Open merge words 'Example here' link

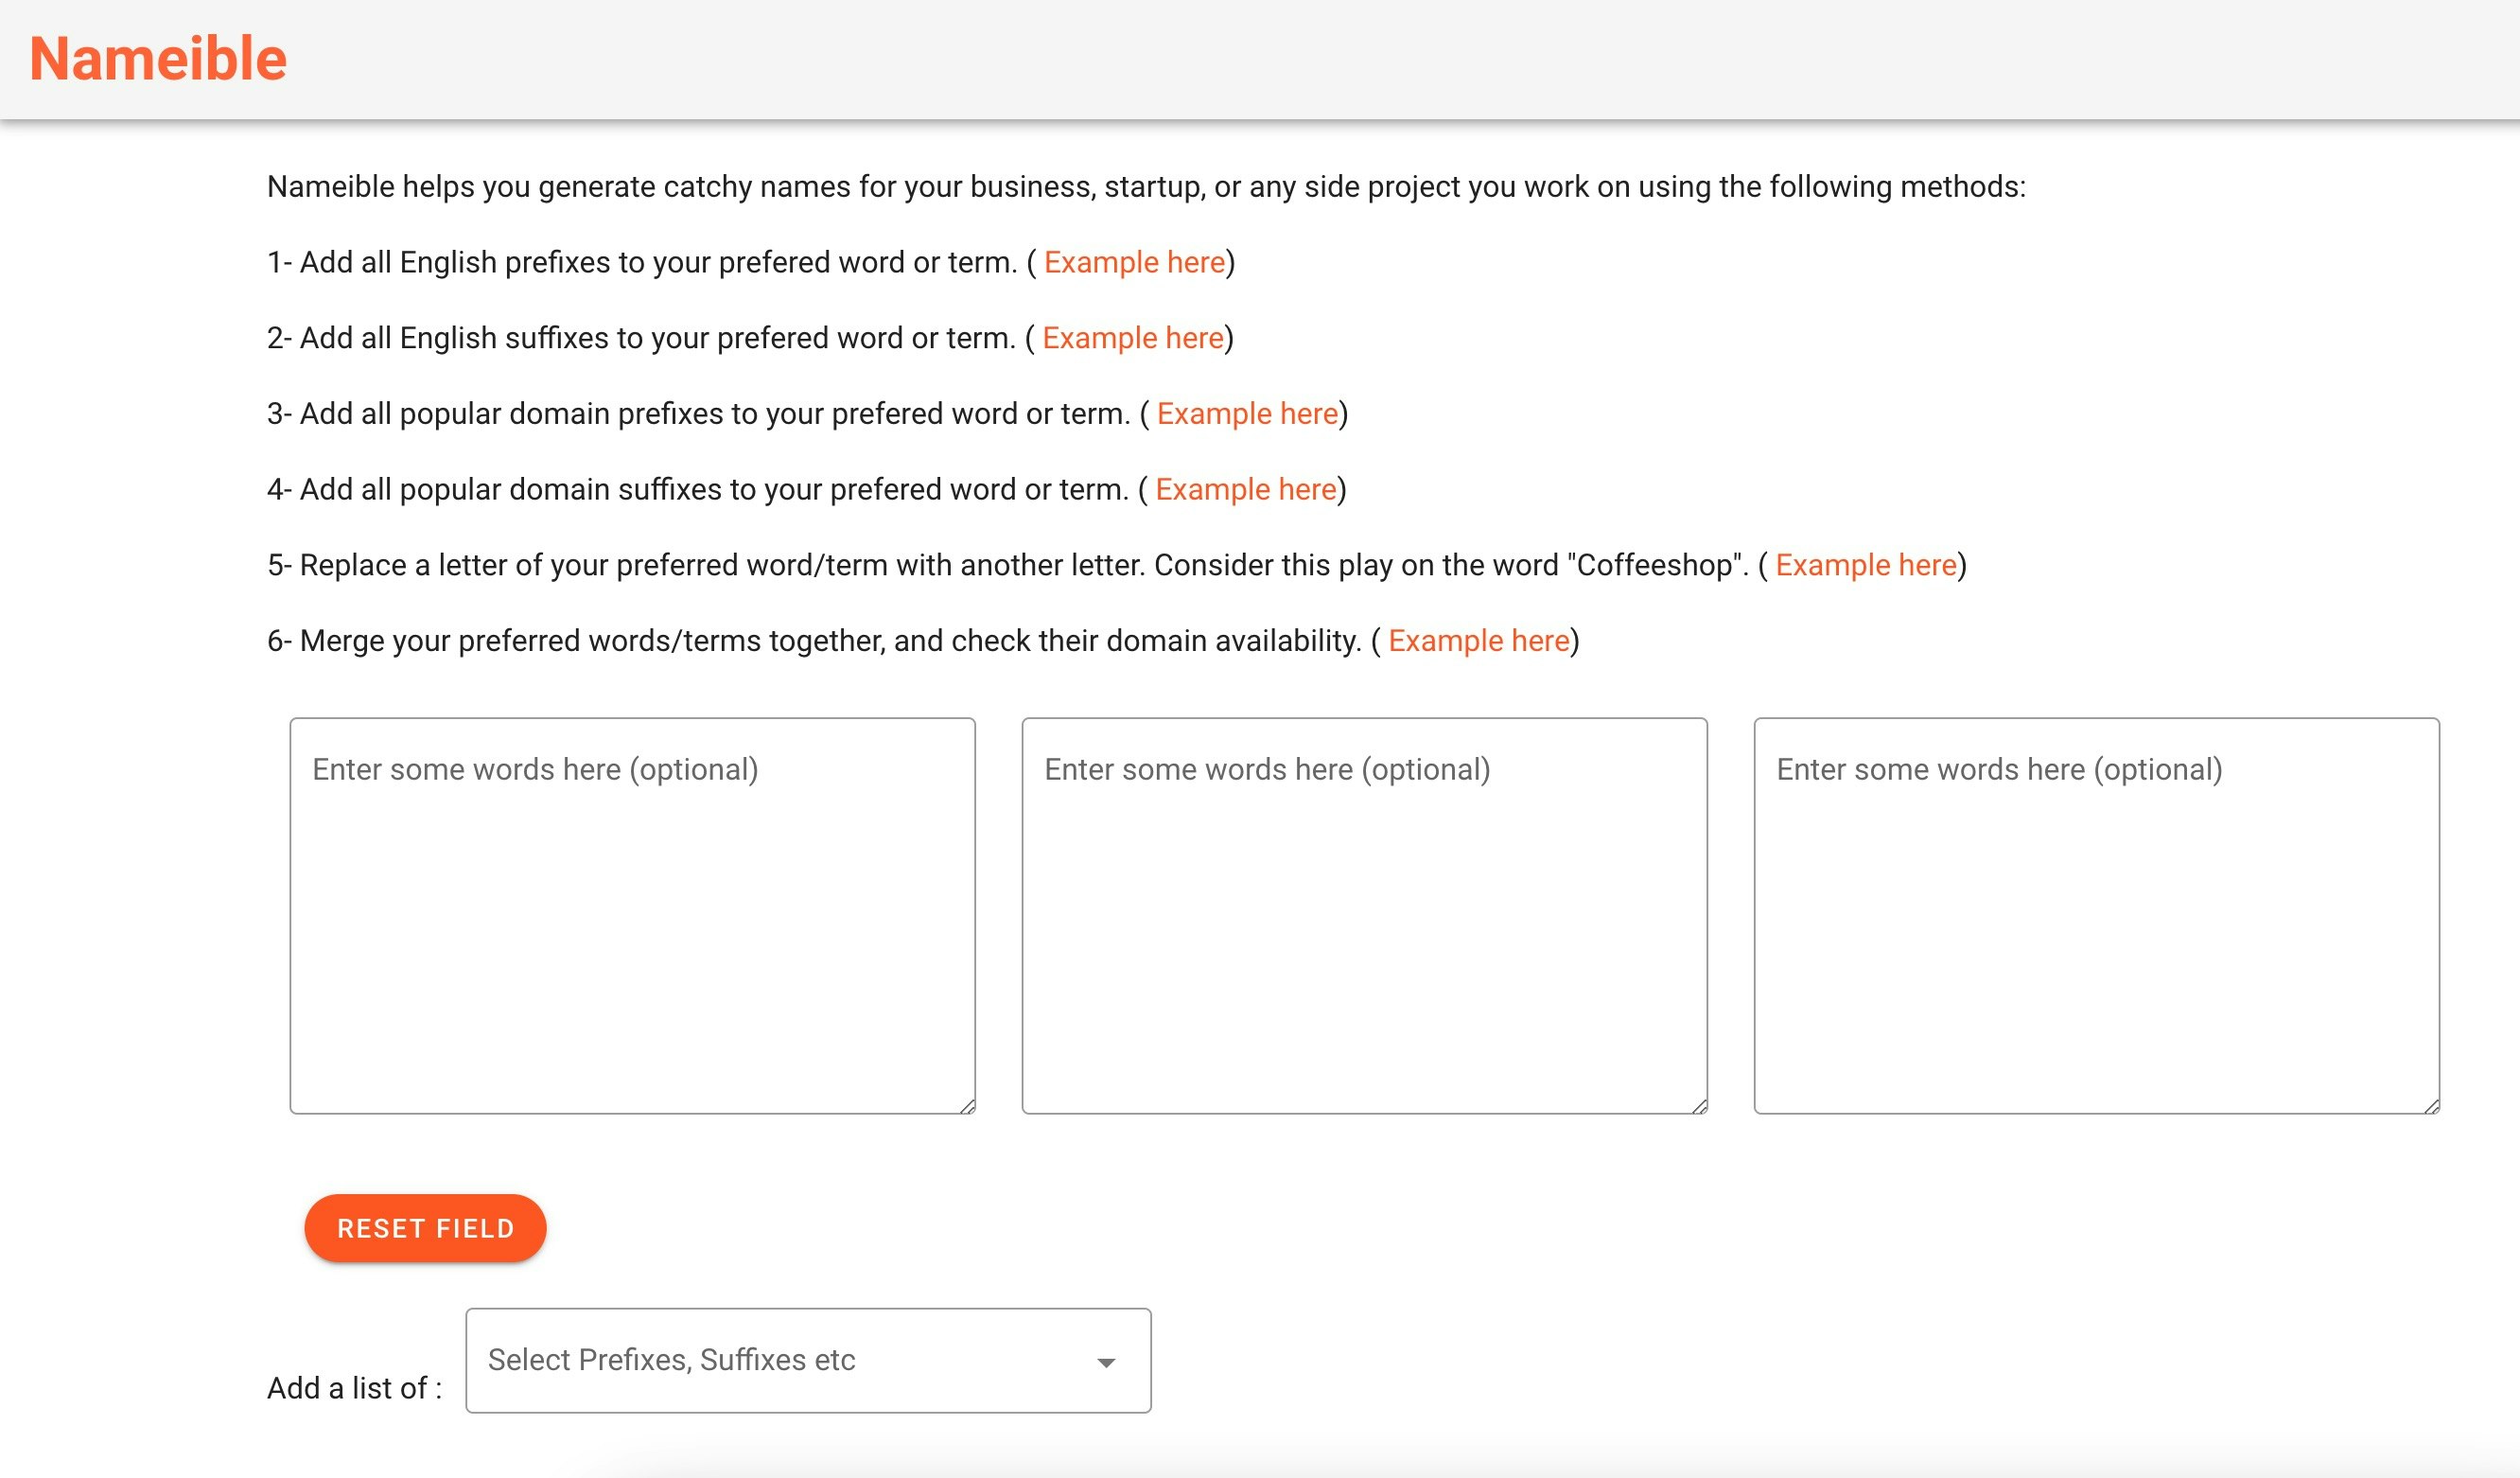[x=1478, y=641]
